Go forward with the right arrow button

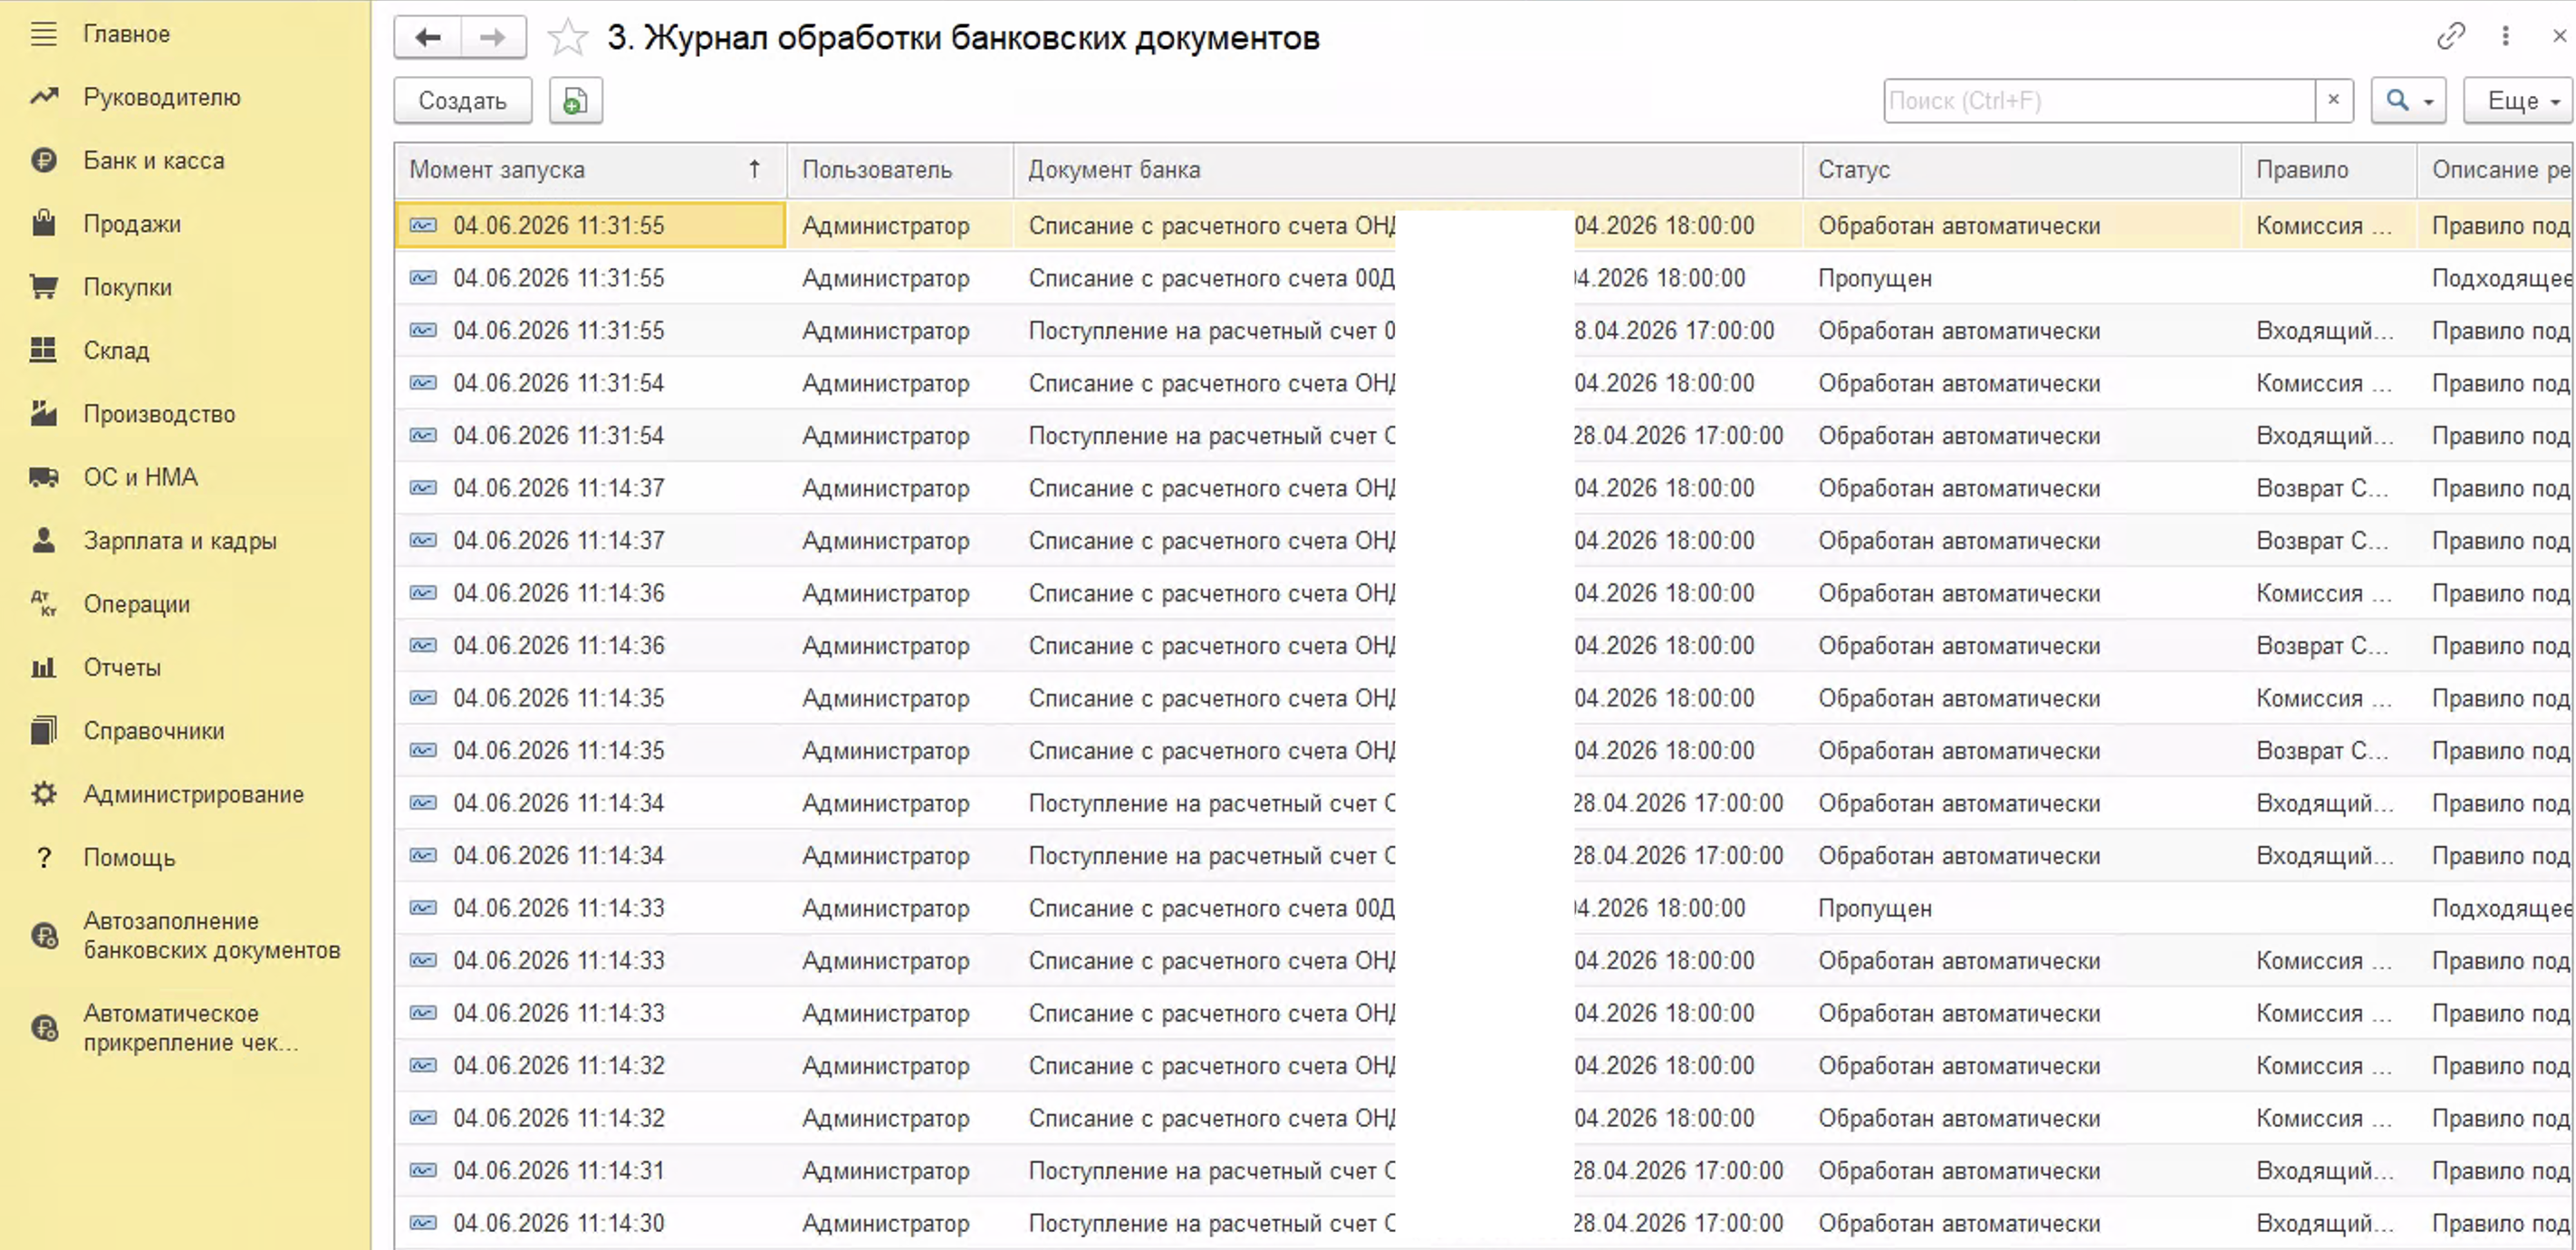point(493,38)
